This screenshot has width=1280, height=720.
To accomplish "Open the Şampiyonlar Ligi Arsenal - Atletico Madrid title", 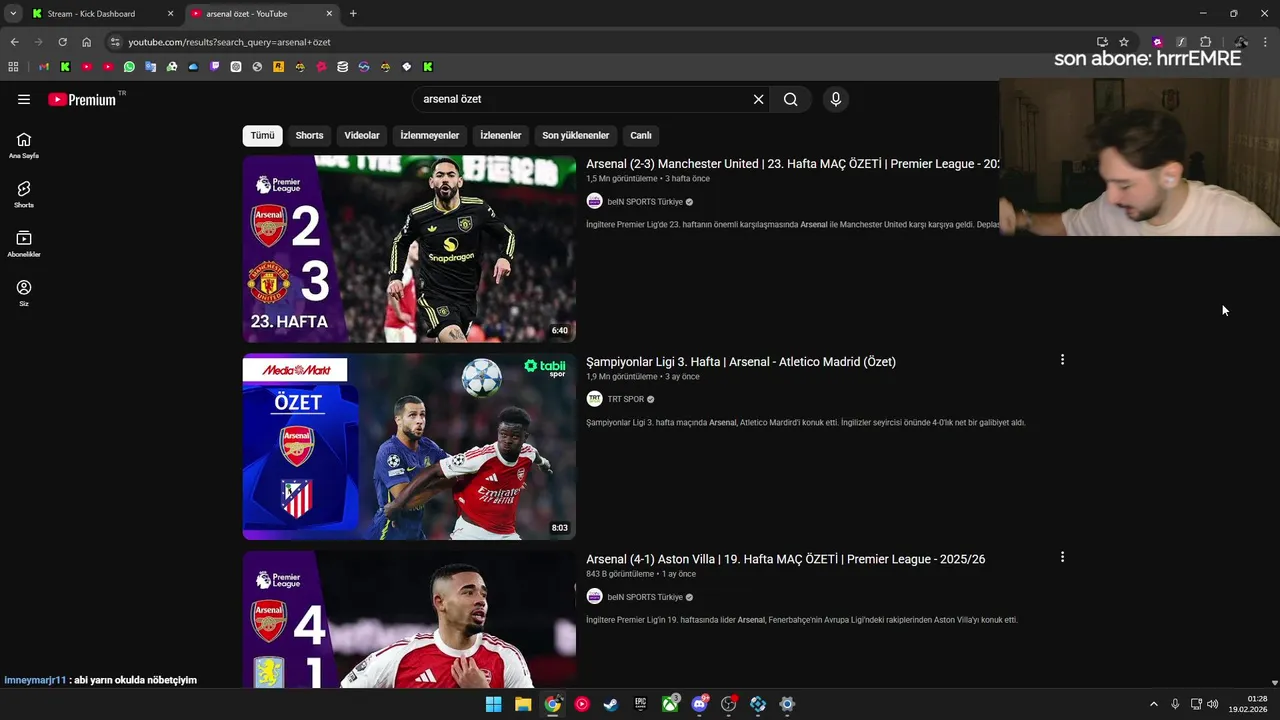I will click(x=741, y=362).
